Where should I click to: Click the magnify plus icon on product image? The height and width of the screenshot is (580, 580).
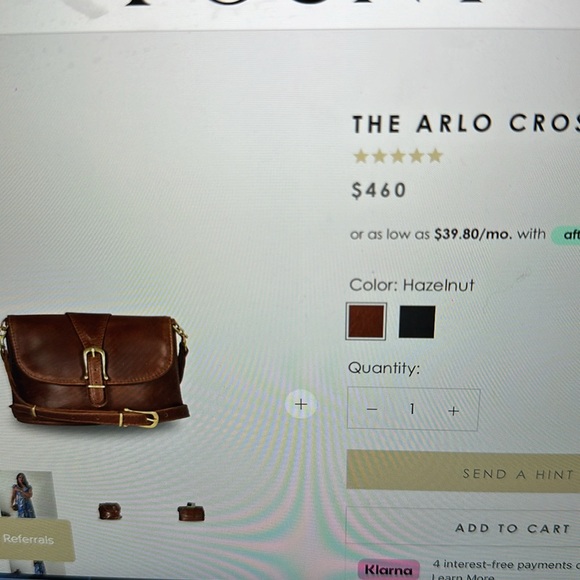pos(301,404)
